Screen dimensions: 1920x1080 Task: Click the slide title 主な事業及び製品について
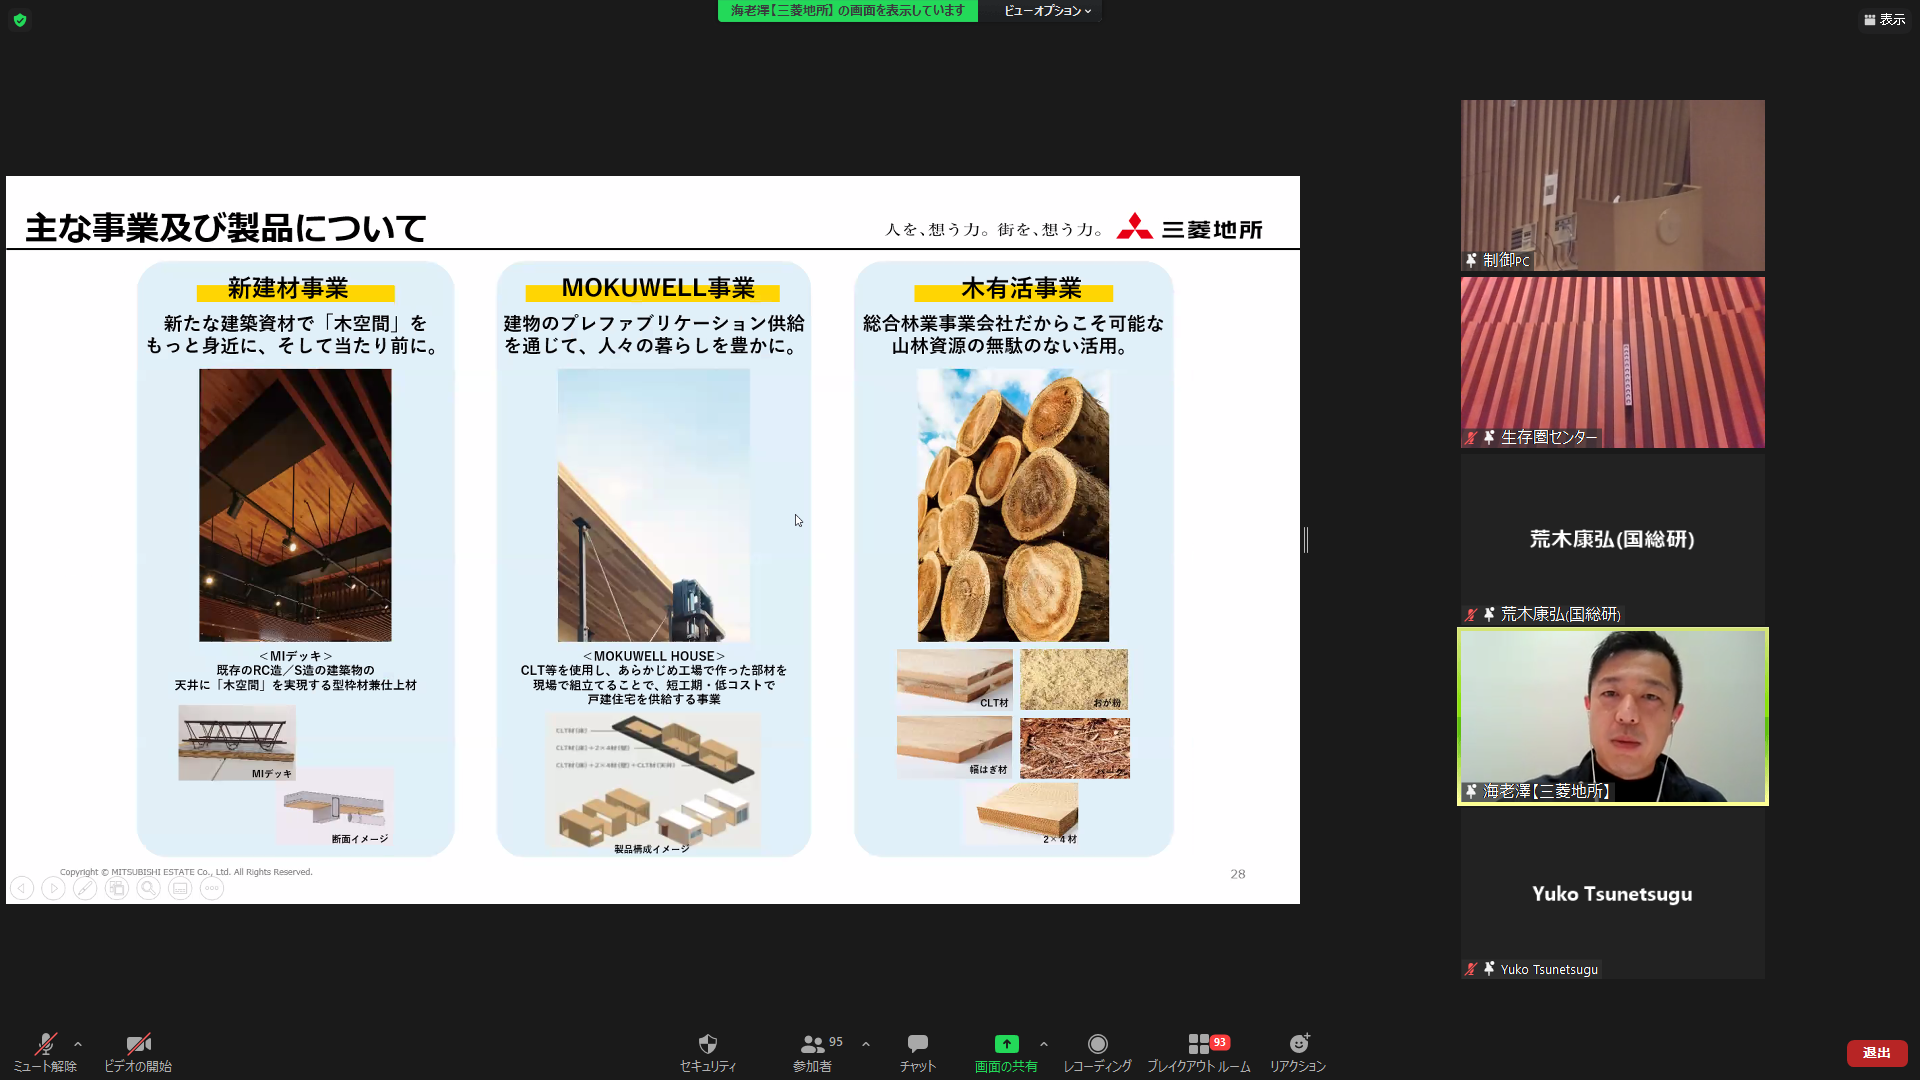226,227
